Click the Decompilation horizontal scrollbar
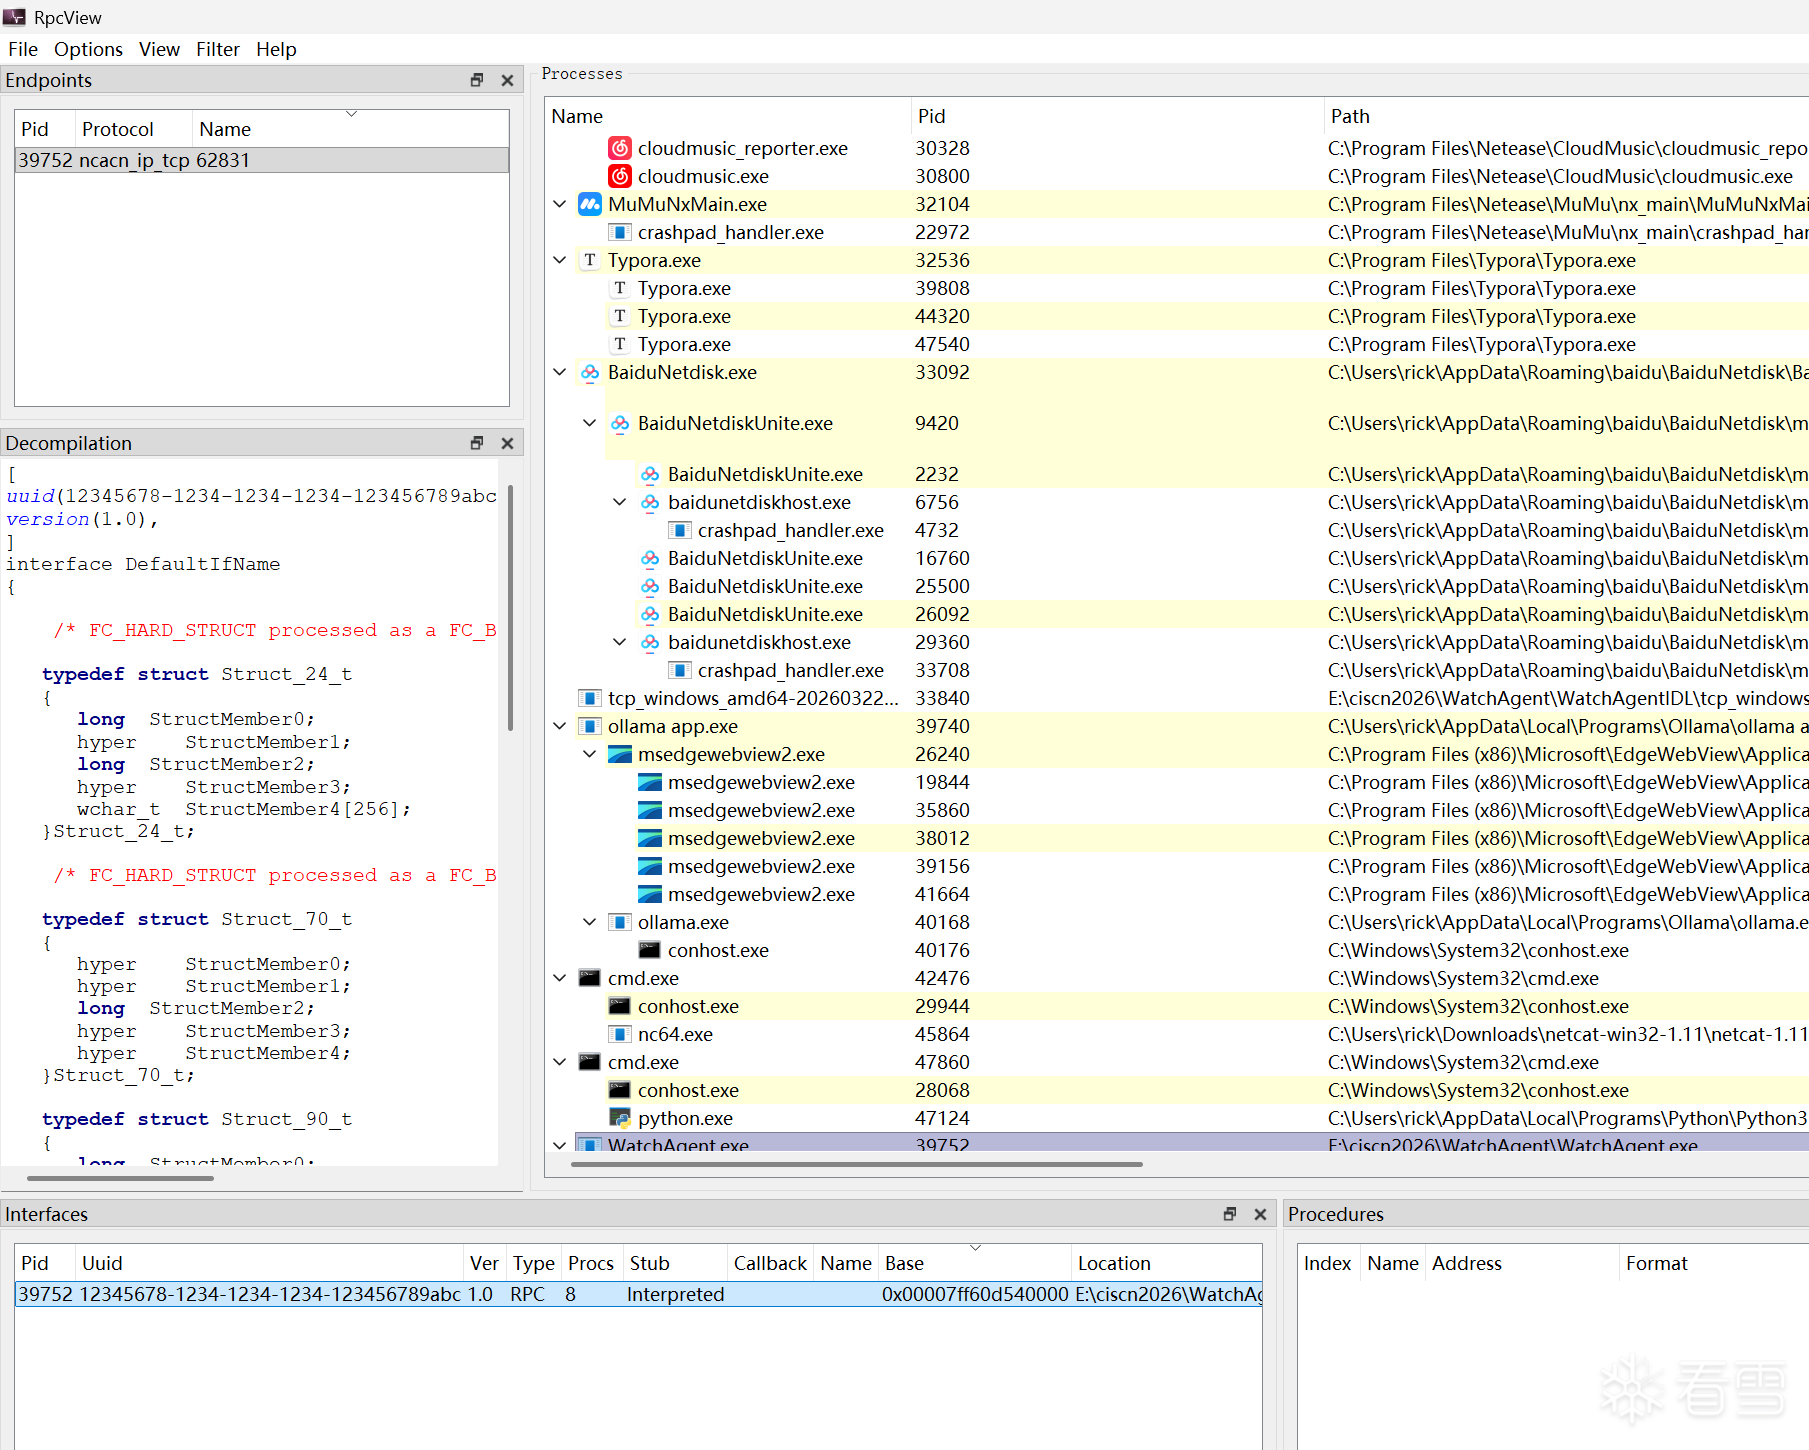 point(120,1178)
